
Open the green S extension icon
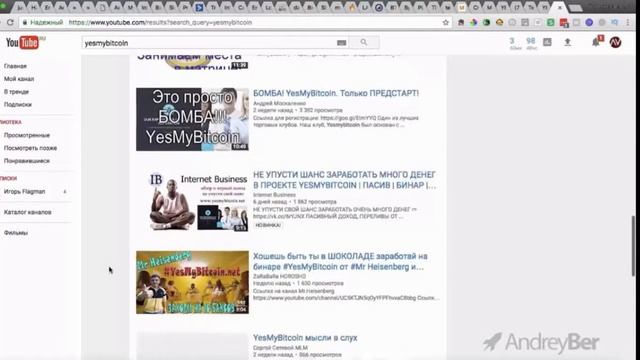[x=551, y=22]
